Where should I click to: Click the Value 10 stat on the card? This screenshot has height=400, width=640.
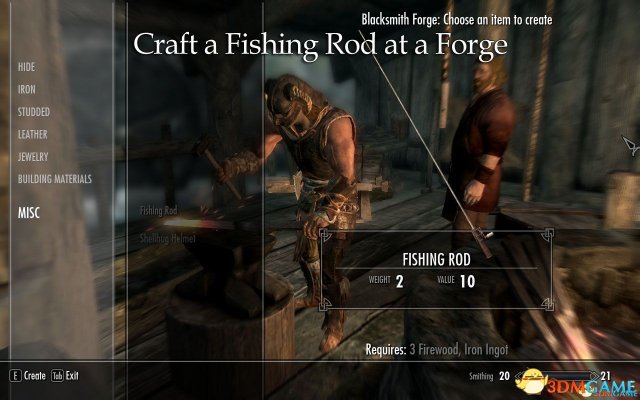(x=456, y=281)
